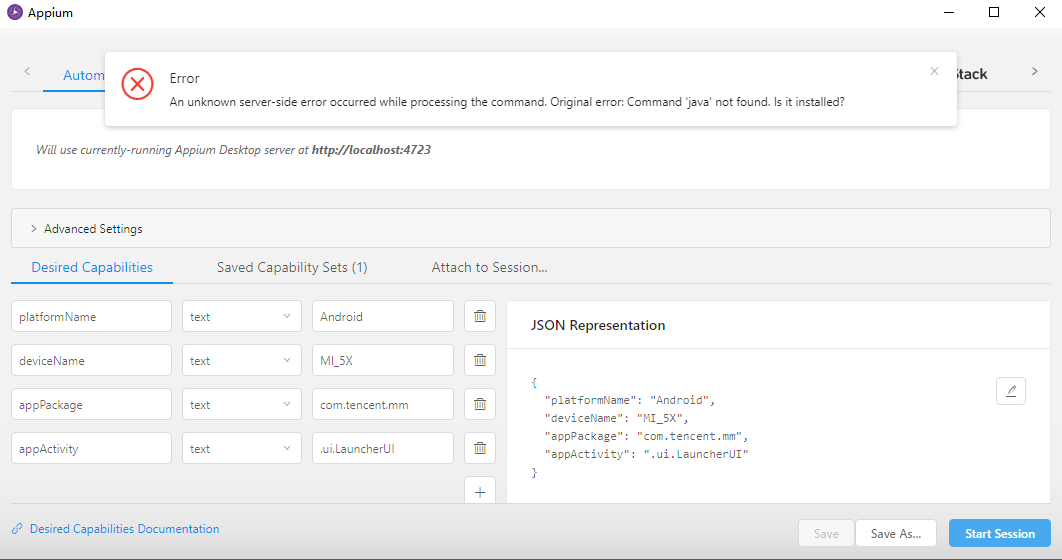Open Attach to Session tab
1062x560 pixels.
pyautogui.click(x=490, y=267)
